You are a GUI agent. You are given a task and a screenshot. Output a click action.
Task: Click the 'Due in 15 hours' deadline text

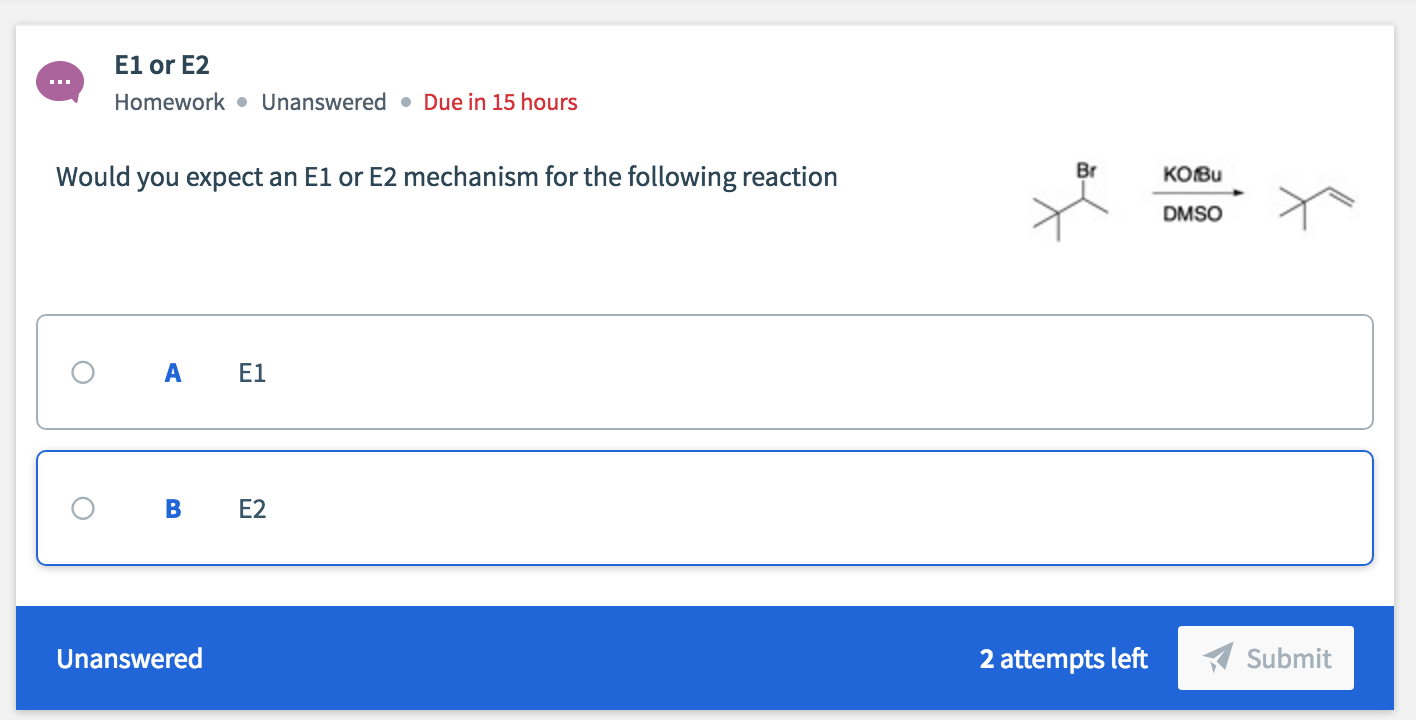pos(500,101)
